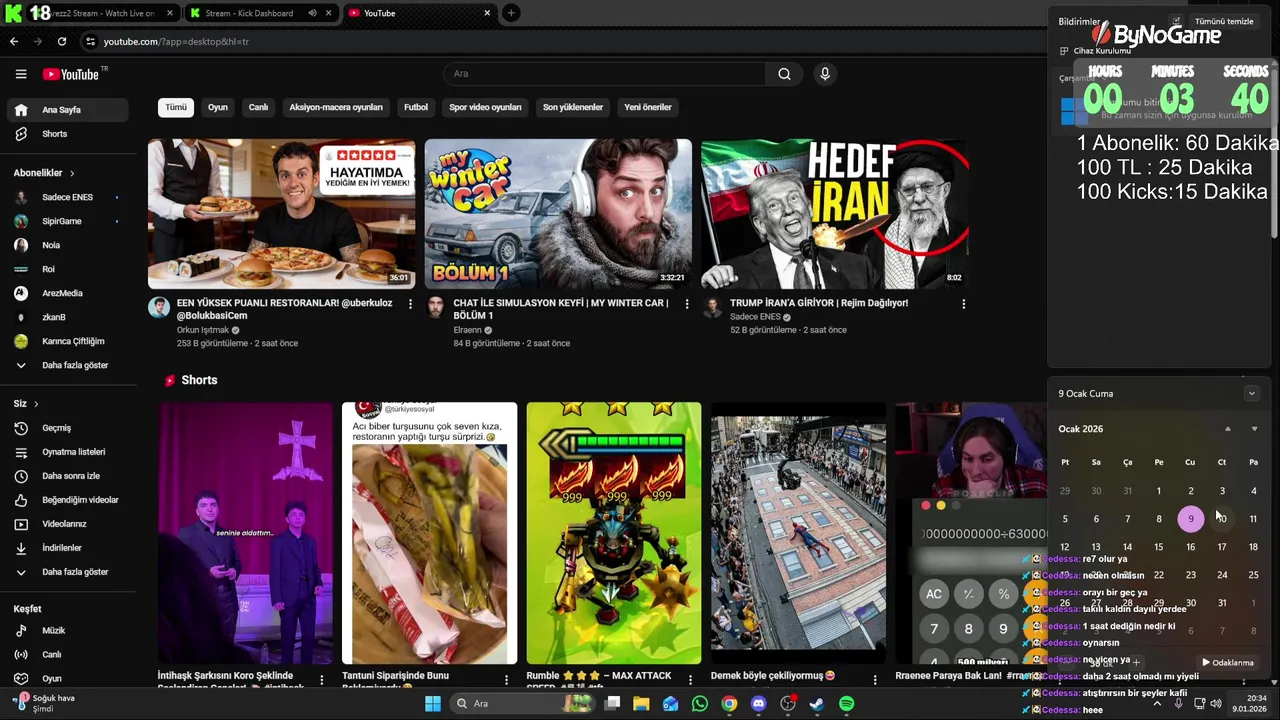Open File Explorer from the taskbar

[x=641, y=704]
